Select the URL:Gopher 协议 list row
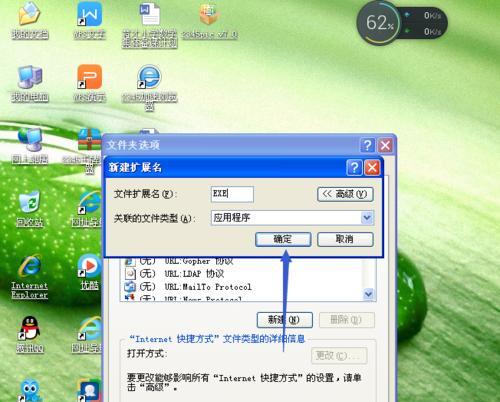 242,262
